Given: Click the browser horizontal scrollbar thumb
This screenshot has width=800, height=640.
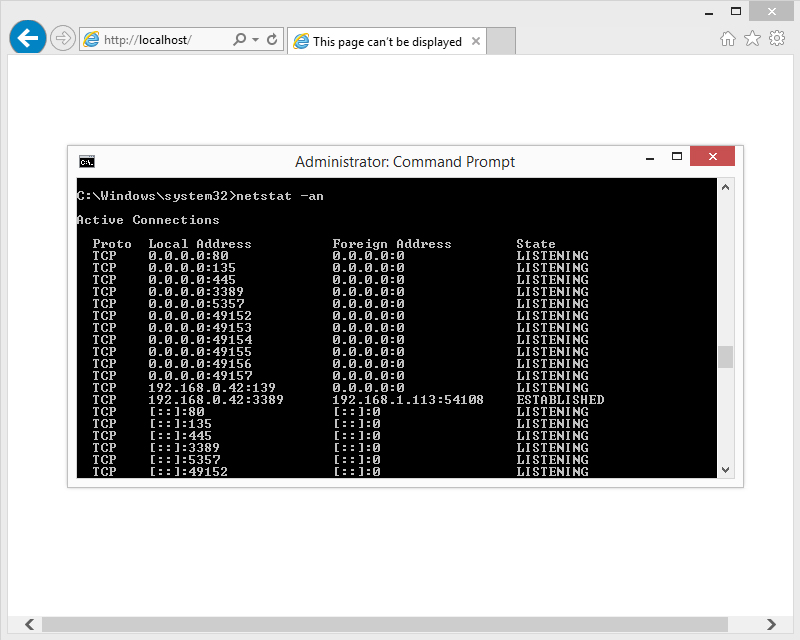Looking at the screenshot, I should coord(385,624).
